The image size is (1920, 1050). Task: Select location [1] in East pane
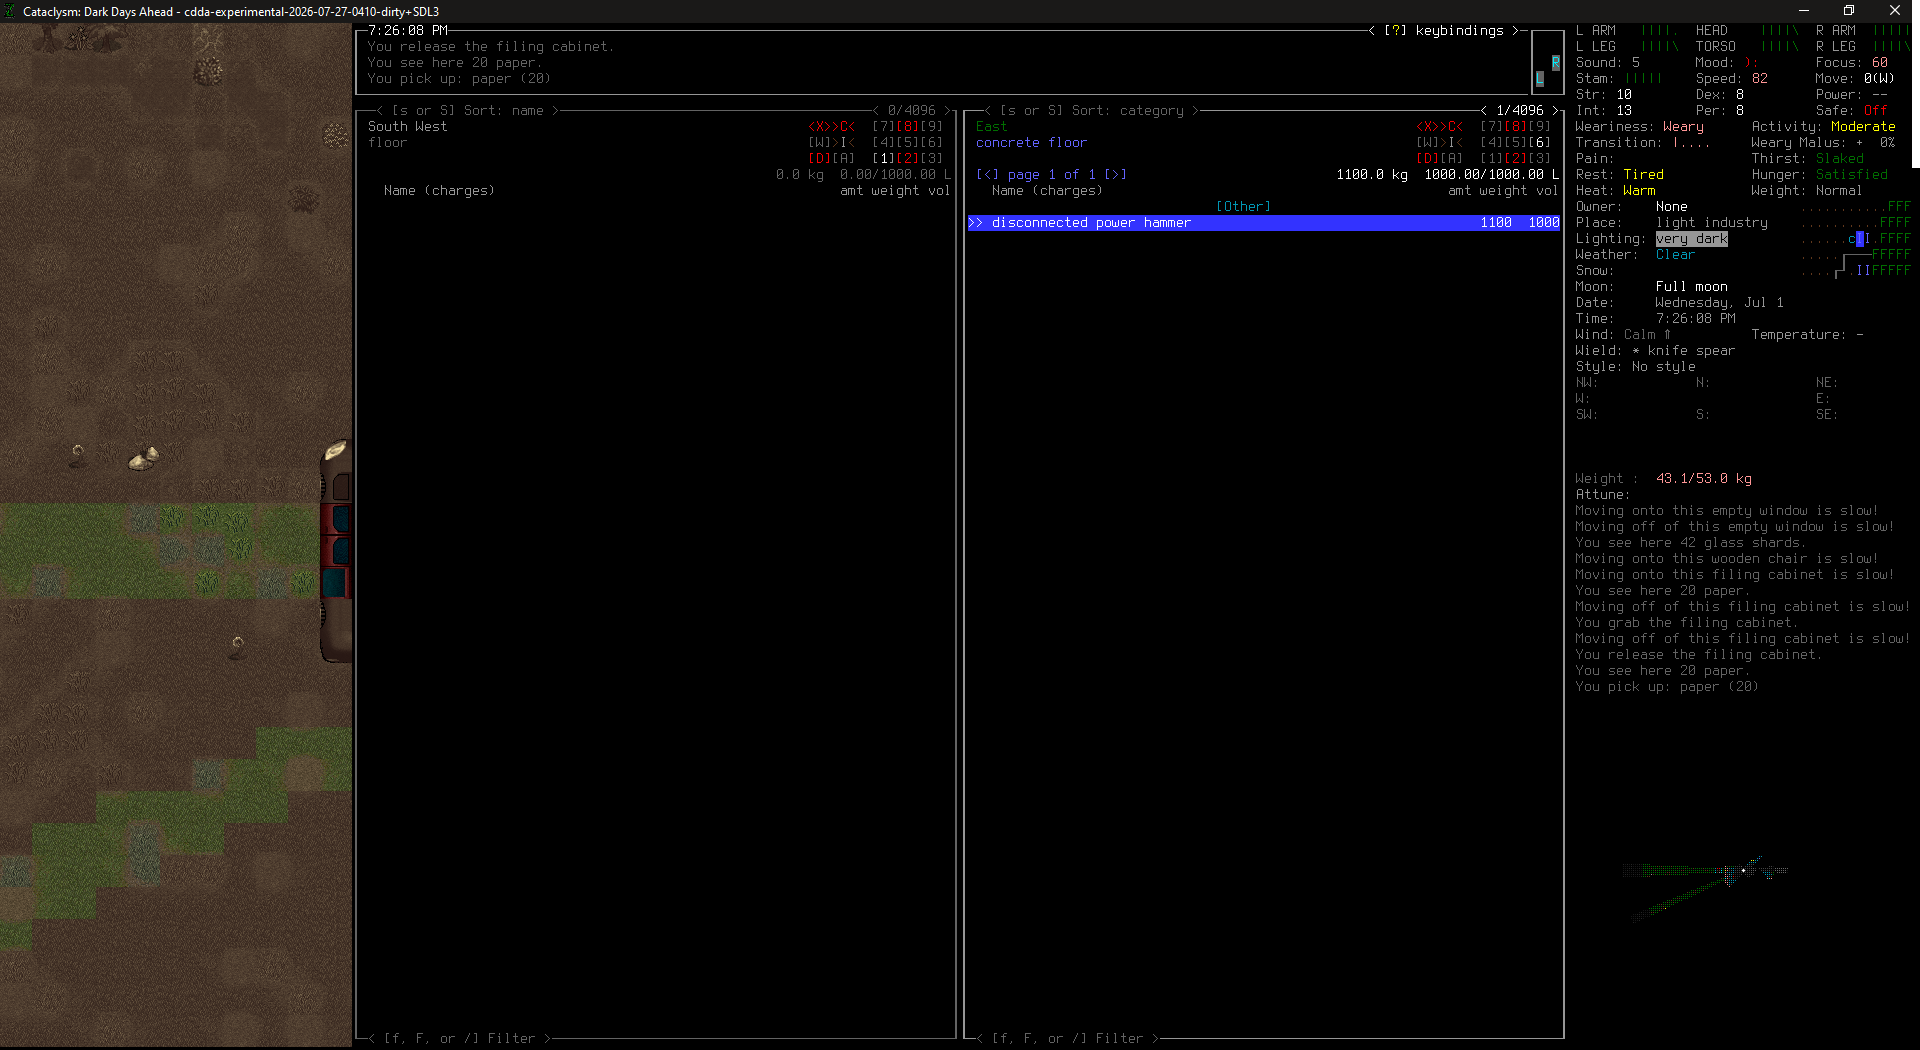pyautogui.click(x=1491, y=159)
